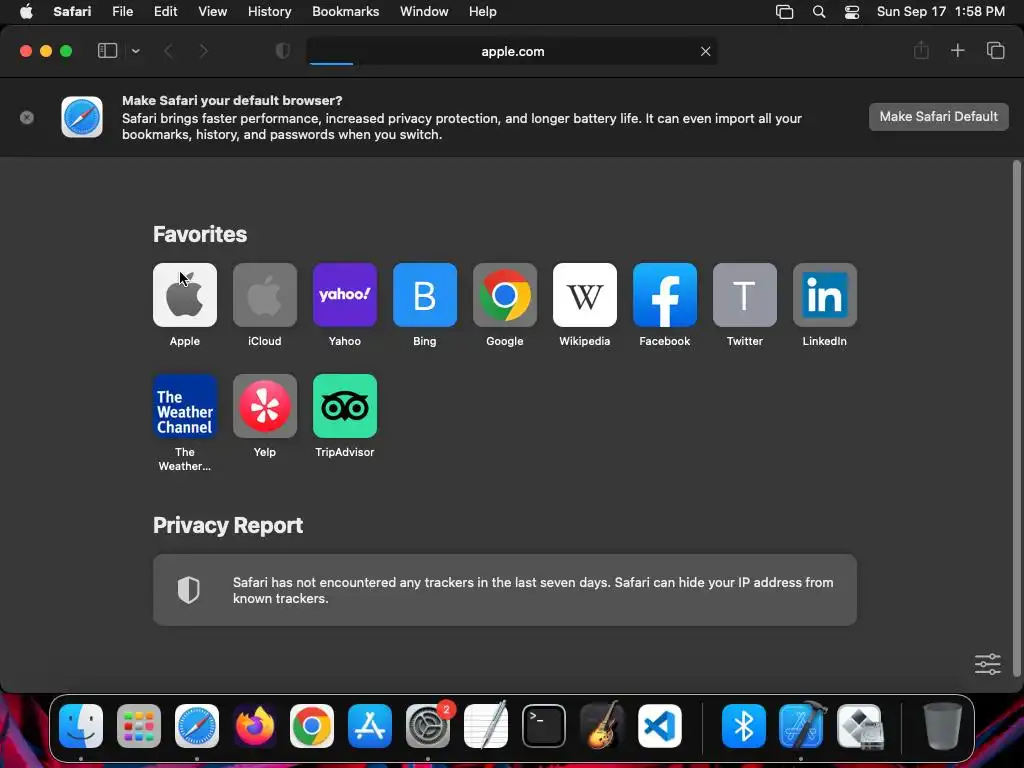Show the tab overview

[x=995, y=50]
